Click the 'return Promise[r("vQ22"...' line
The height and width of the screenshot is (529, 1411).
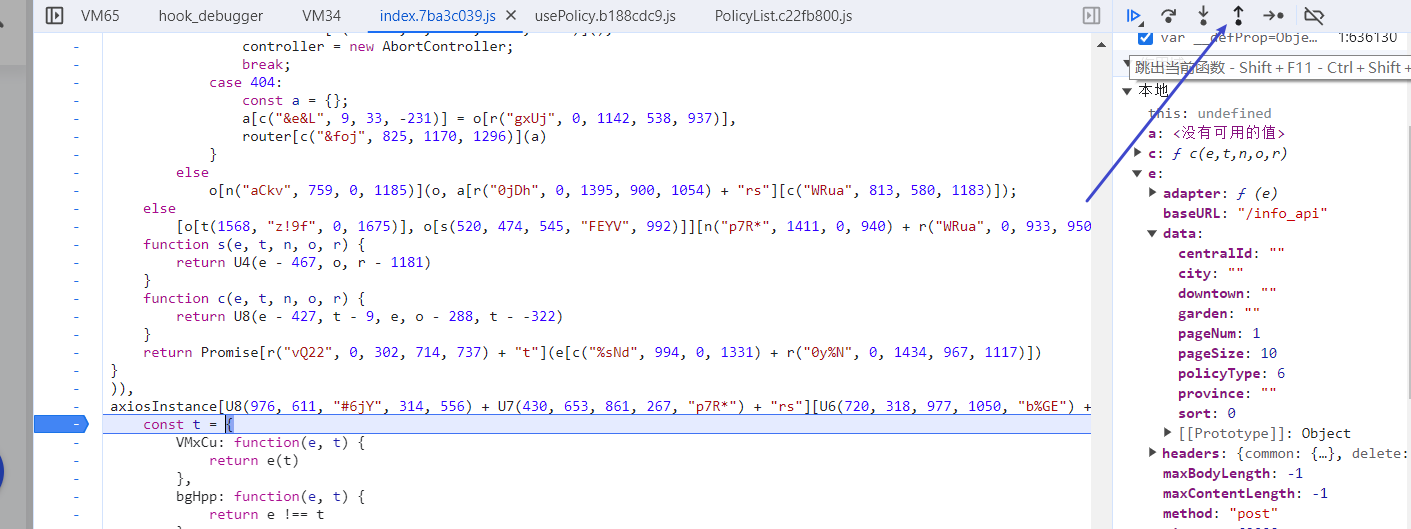[593, 353]
